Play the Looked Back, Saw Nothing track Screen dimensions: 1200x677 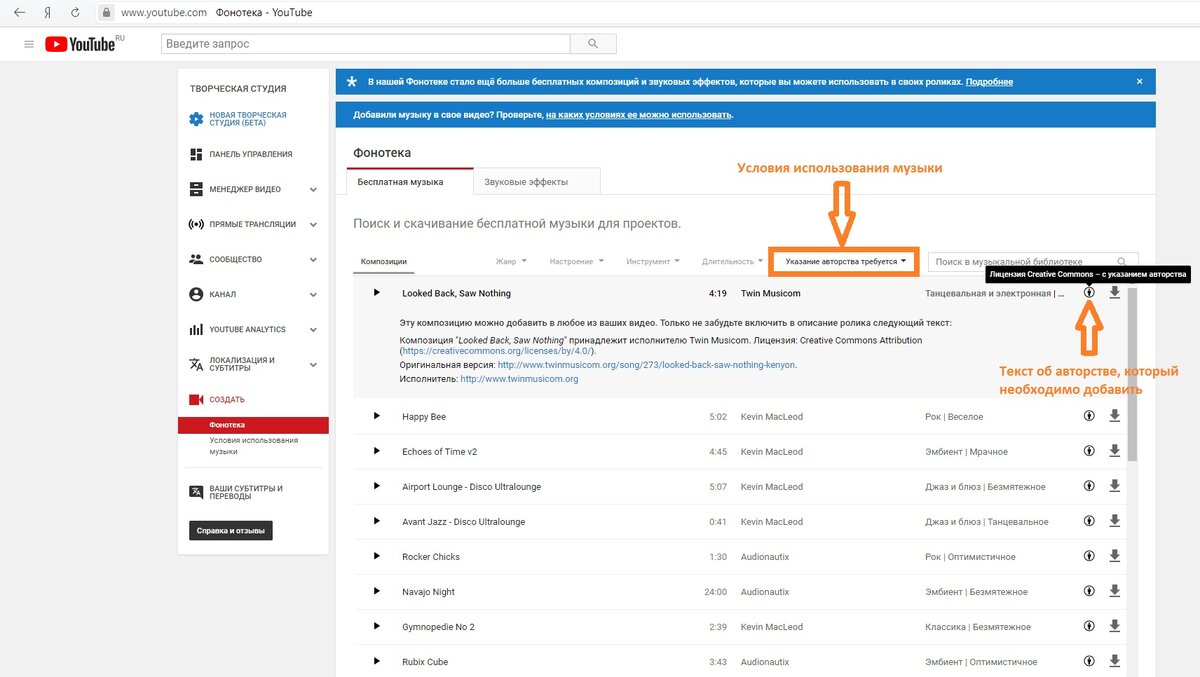[x=376, y=292]
